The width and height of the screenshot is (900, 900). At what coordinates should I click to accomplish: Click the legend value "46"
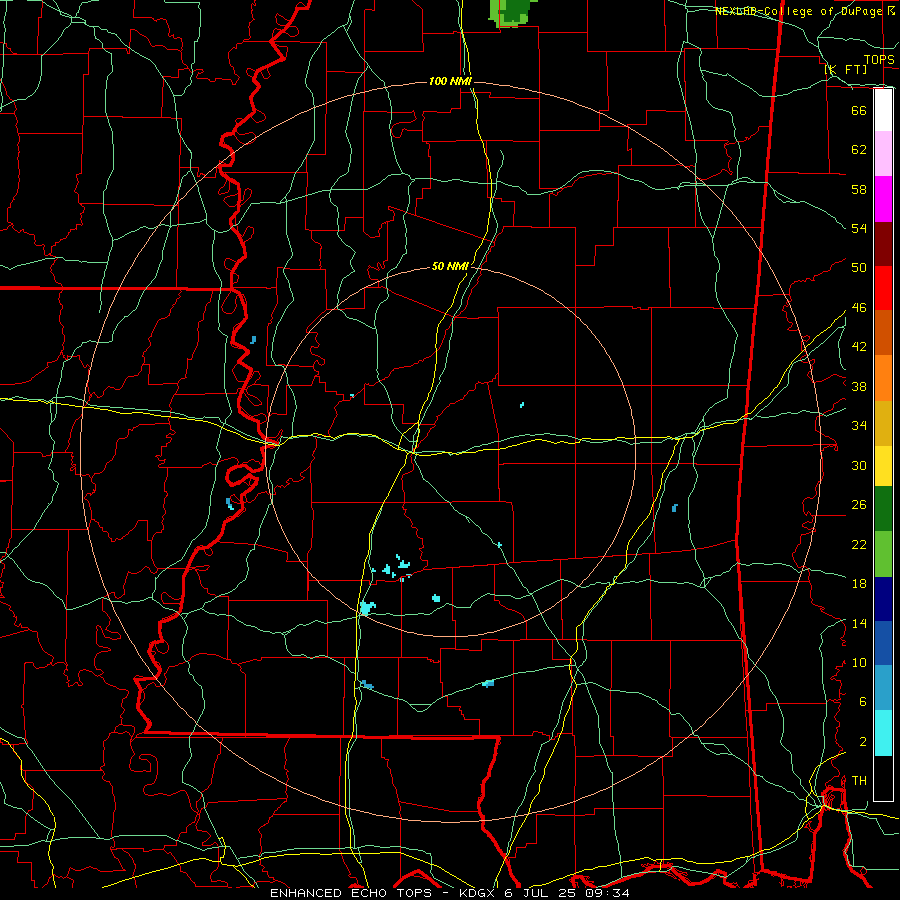click(859, 308)
